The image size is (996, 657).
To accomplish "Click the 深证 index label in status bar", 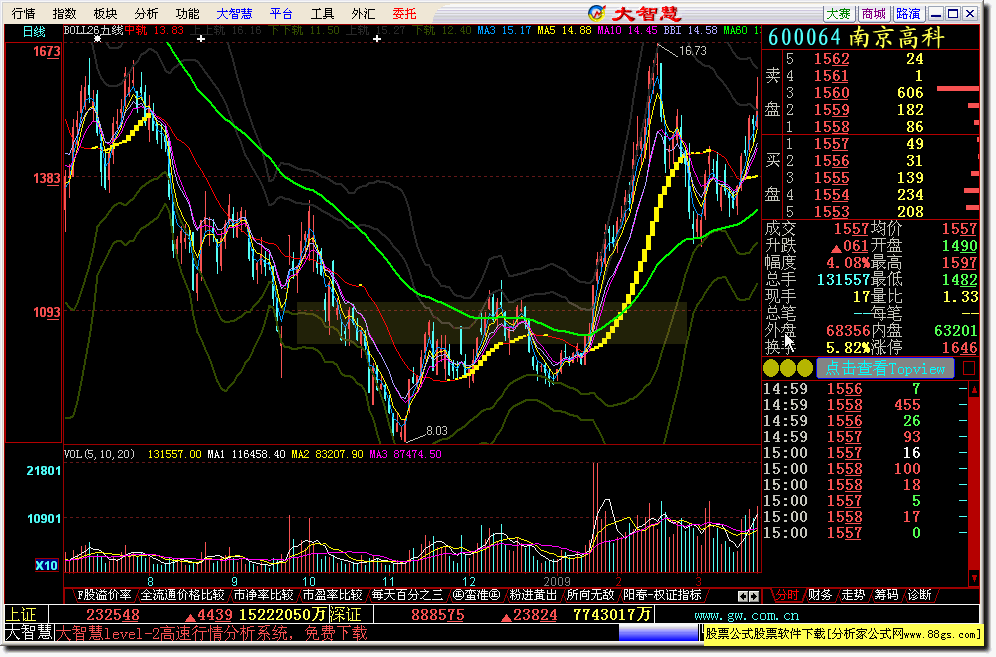I will tap(346, 614).
